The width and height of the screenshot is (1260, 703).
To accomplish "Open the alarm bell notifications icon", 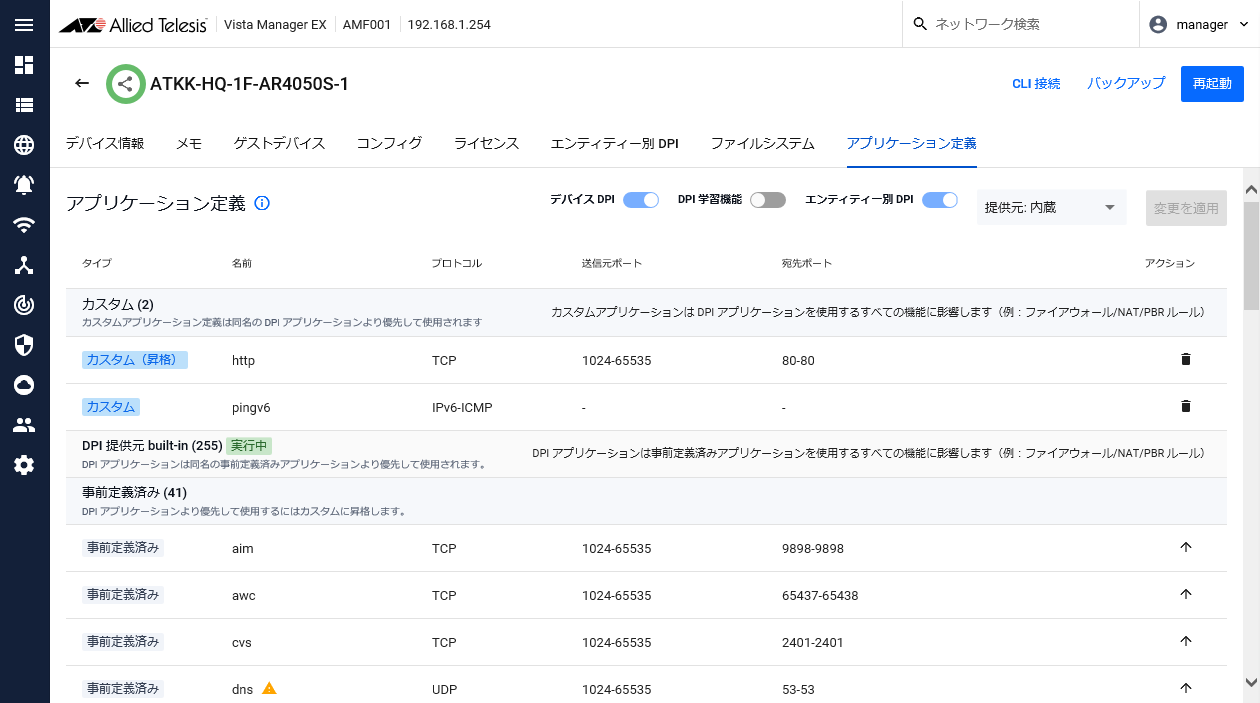I will 24,185.
